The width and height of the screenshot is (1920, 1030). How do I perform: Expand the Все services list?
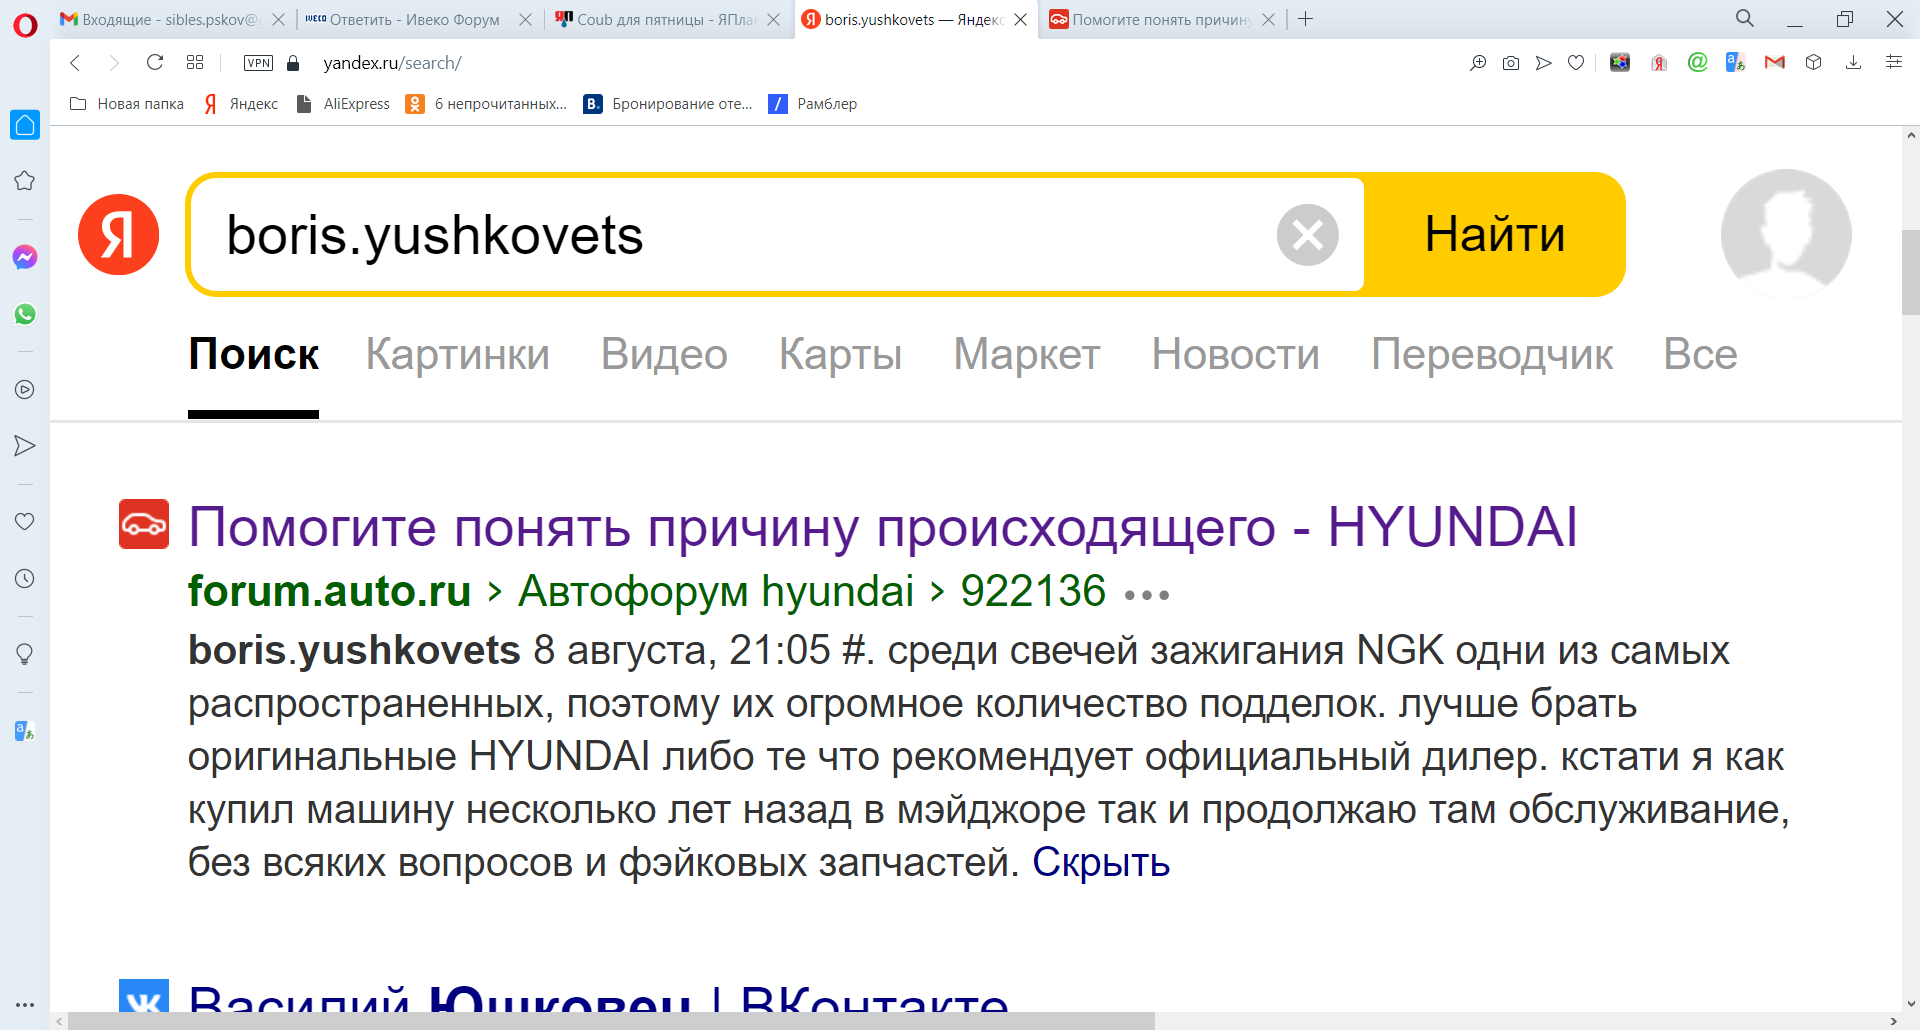click(1700, 354)
